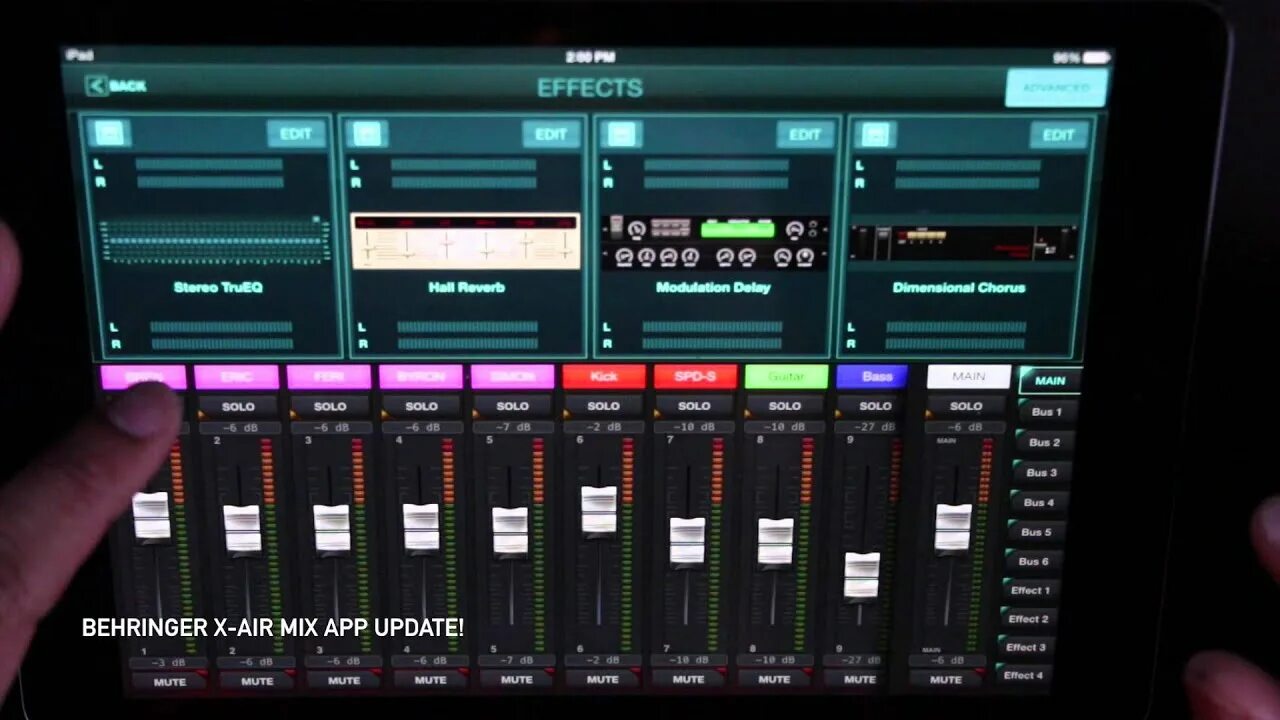The height and width of the screenshot is (720, 1280).
Task: Solo the ERIC channel
Action: (238, 406)
